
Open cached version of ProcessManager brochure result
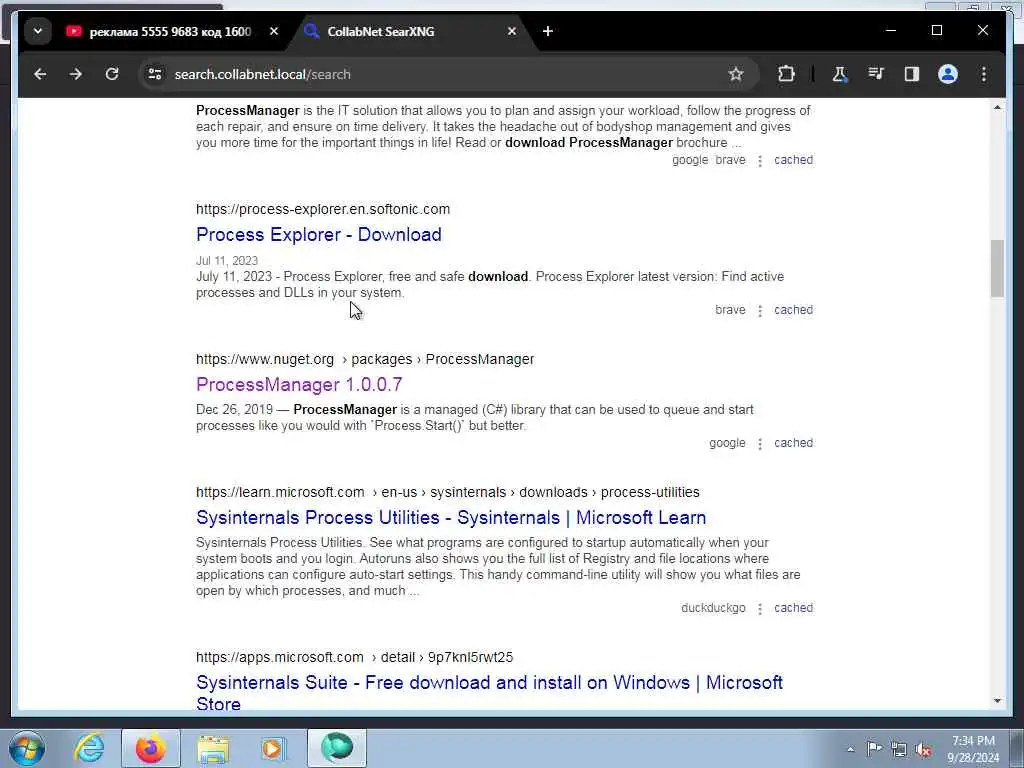793,160
